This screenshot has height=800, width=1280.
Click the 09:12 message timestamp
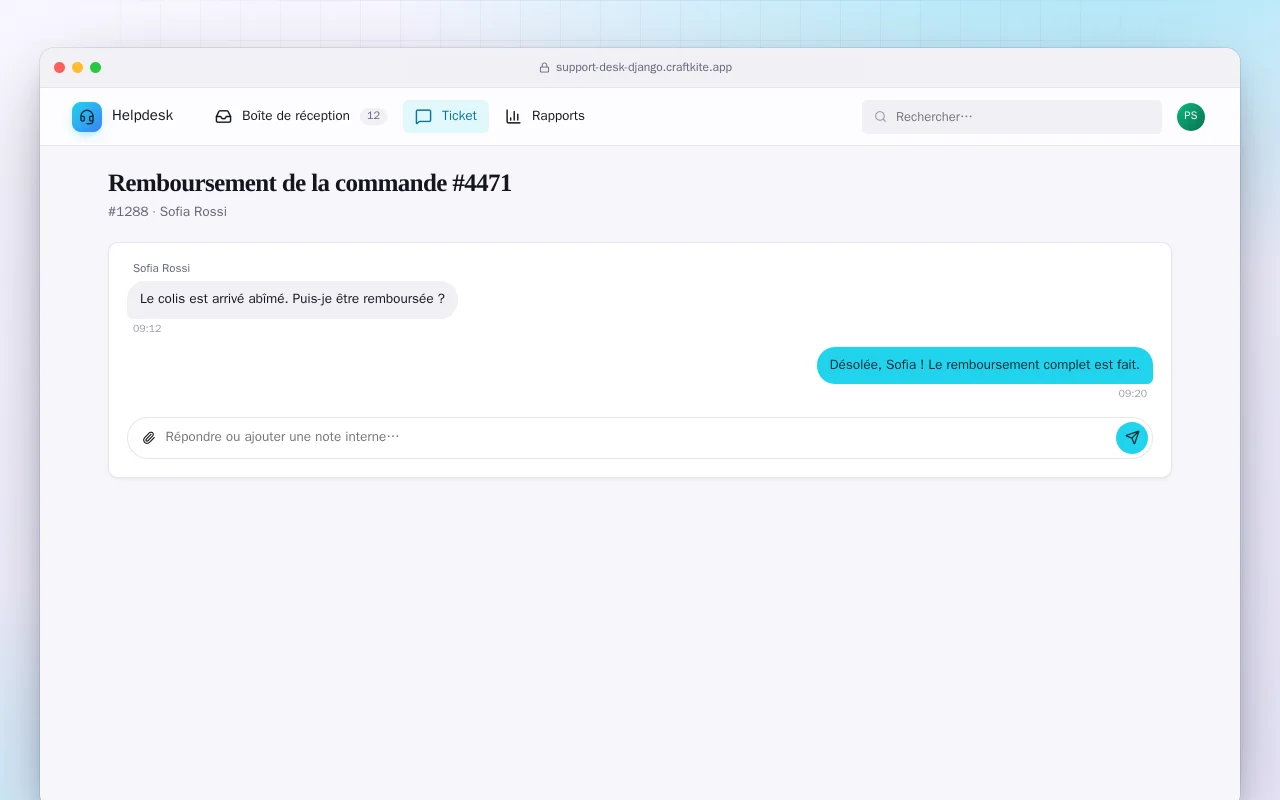pos(147,329)
